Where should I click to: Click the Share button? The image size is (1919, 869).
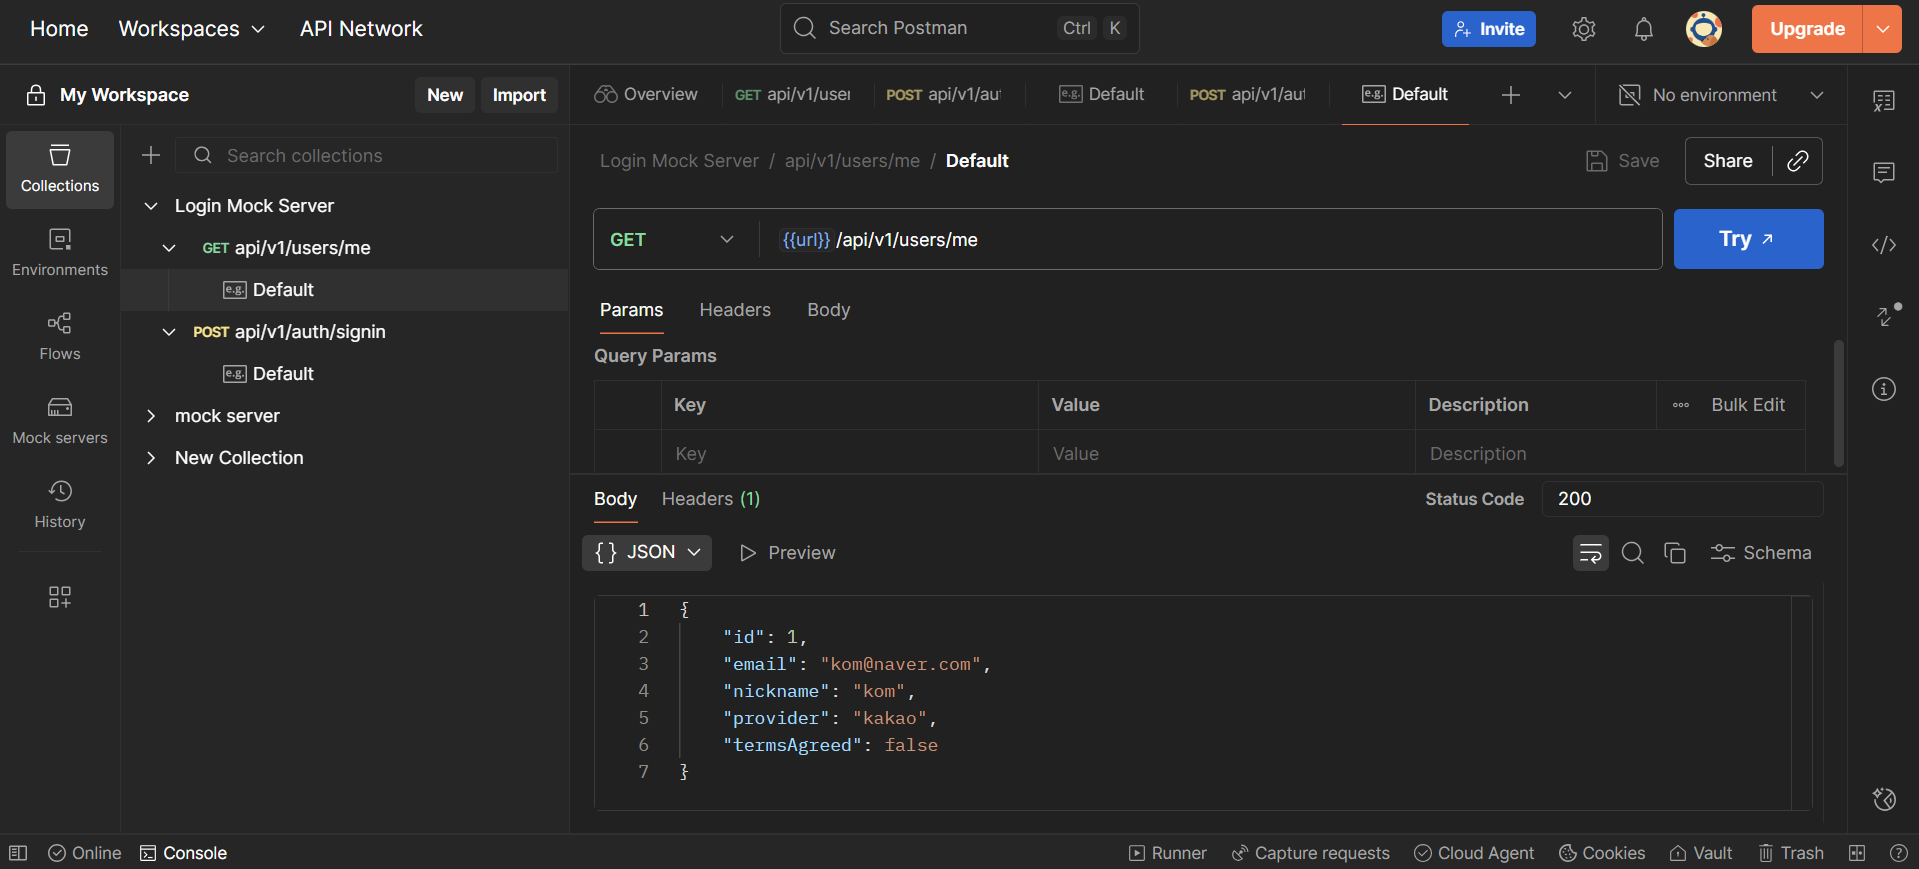[x=1728, y=161]
